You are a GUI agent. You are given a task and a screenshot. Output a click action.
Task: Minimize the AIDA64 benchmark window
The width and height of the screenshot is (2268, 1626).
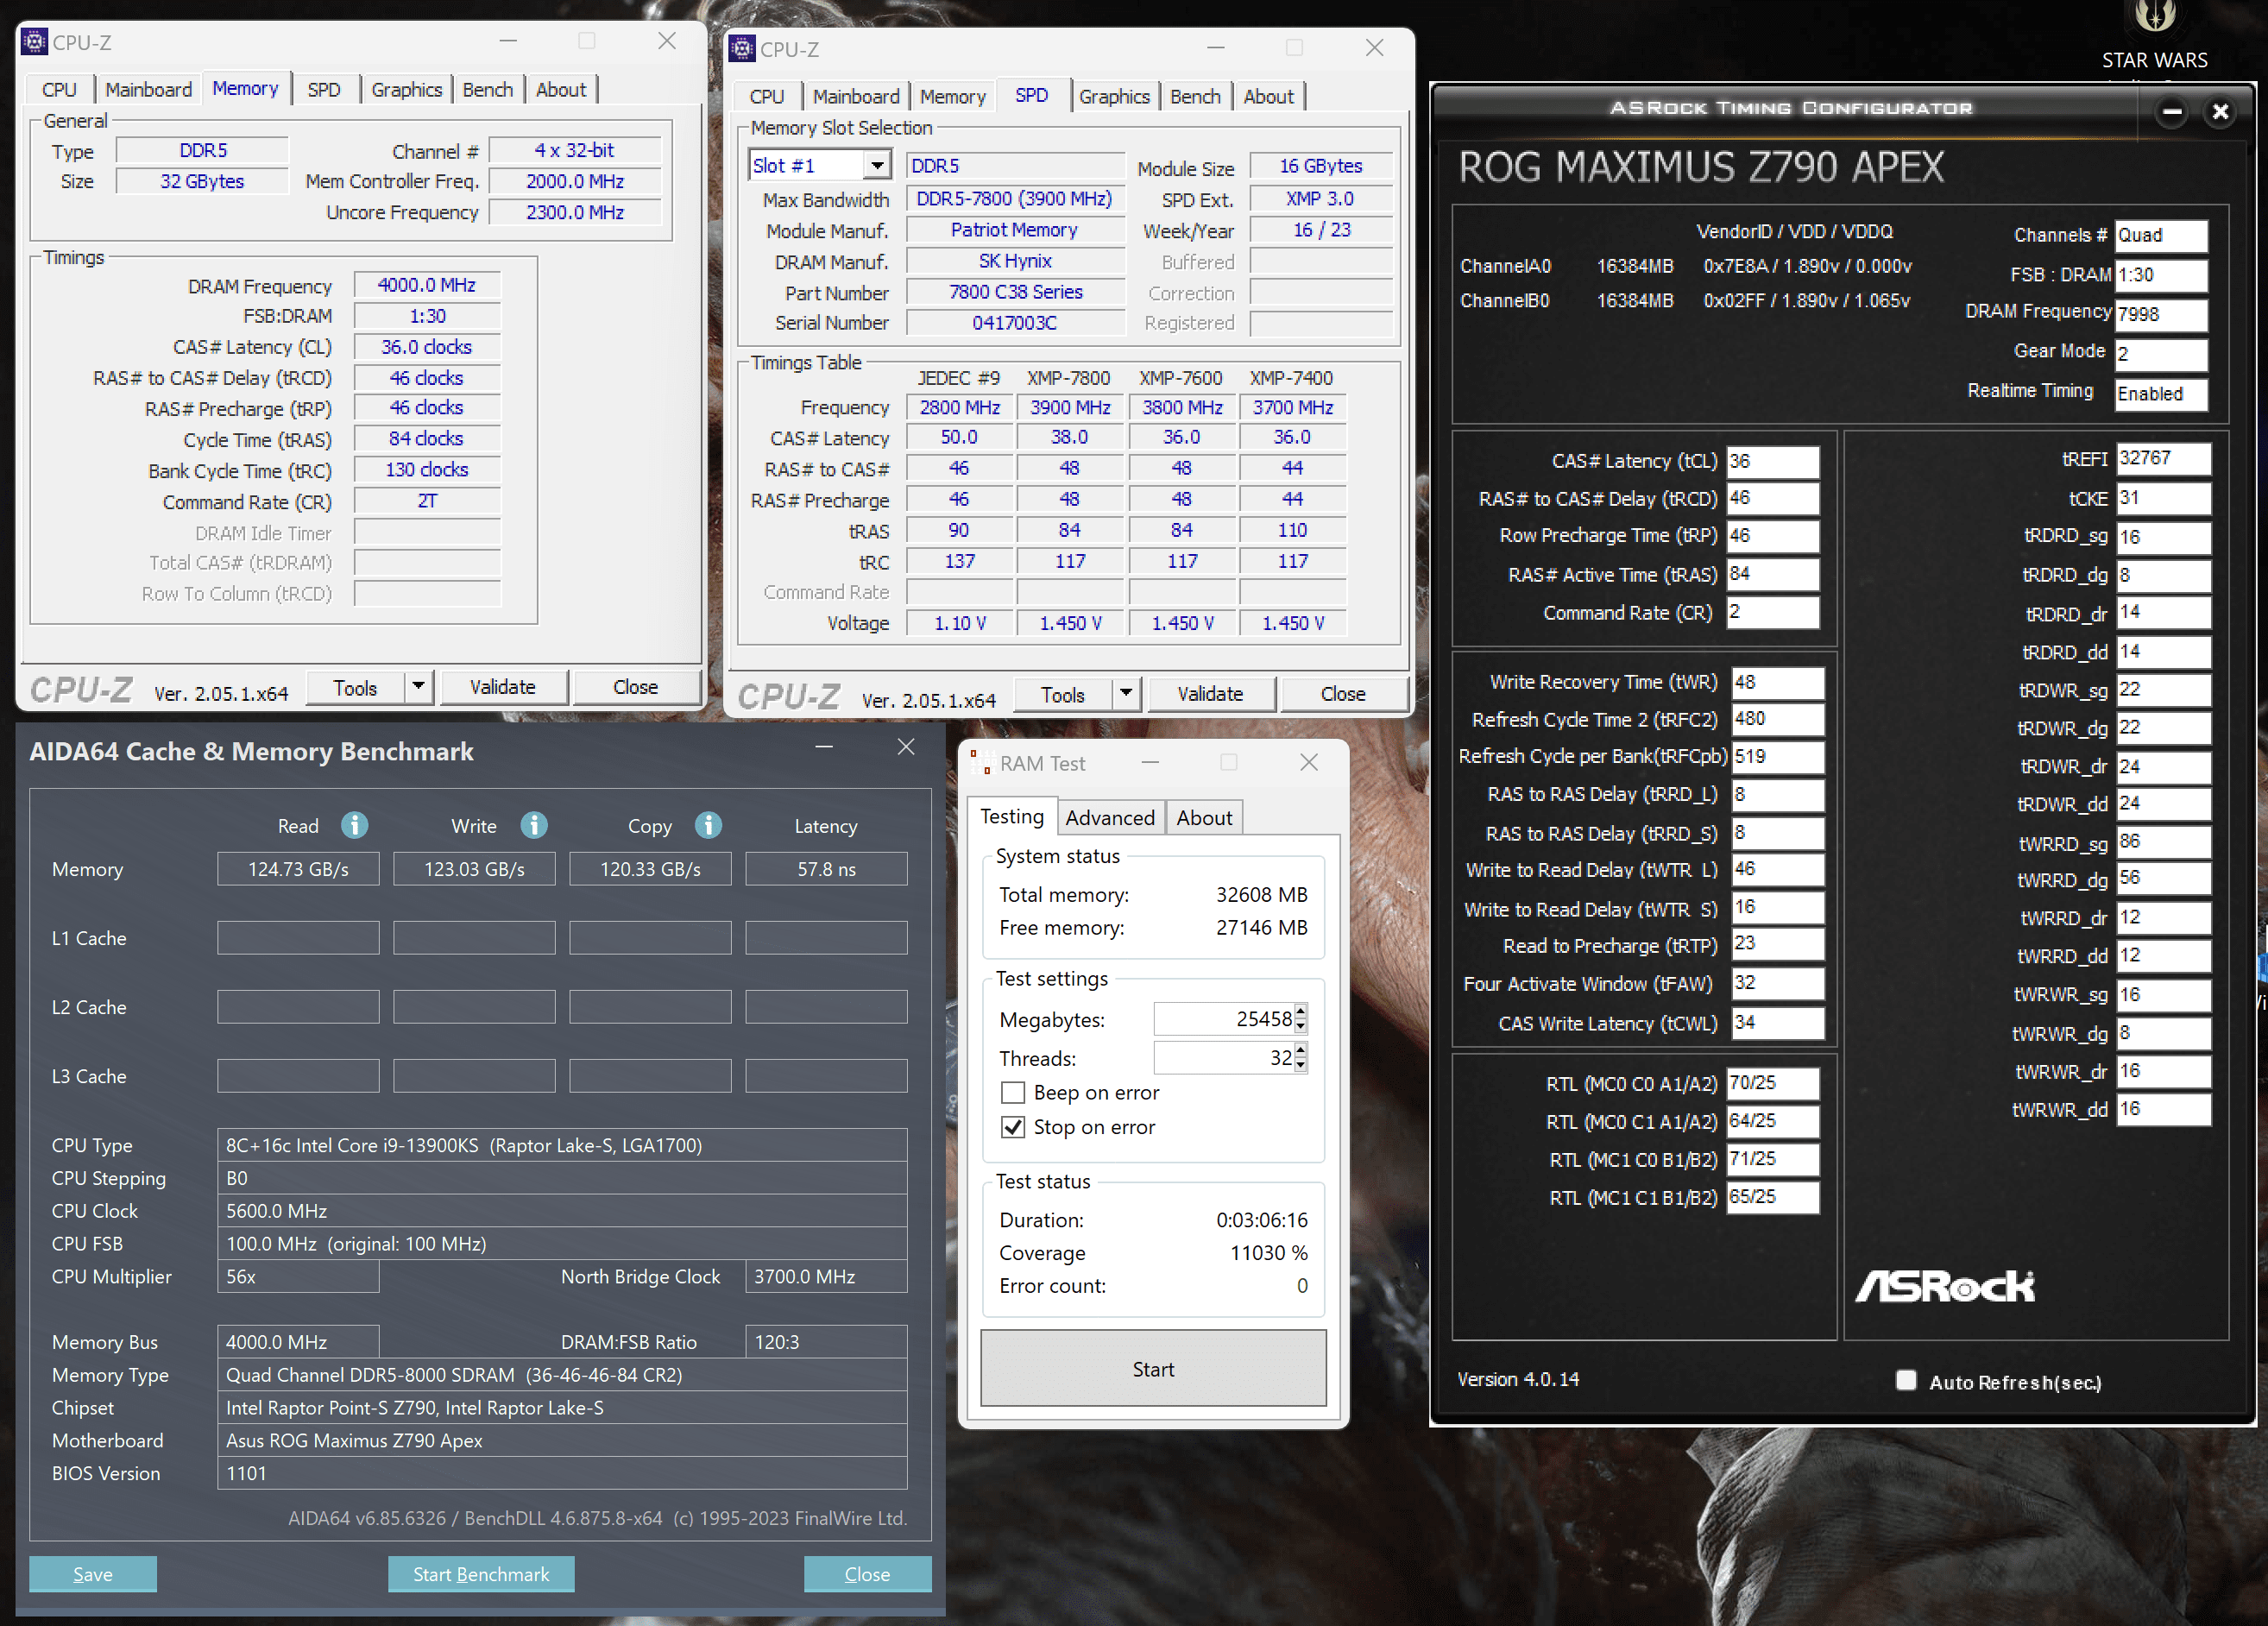[824, 747]
